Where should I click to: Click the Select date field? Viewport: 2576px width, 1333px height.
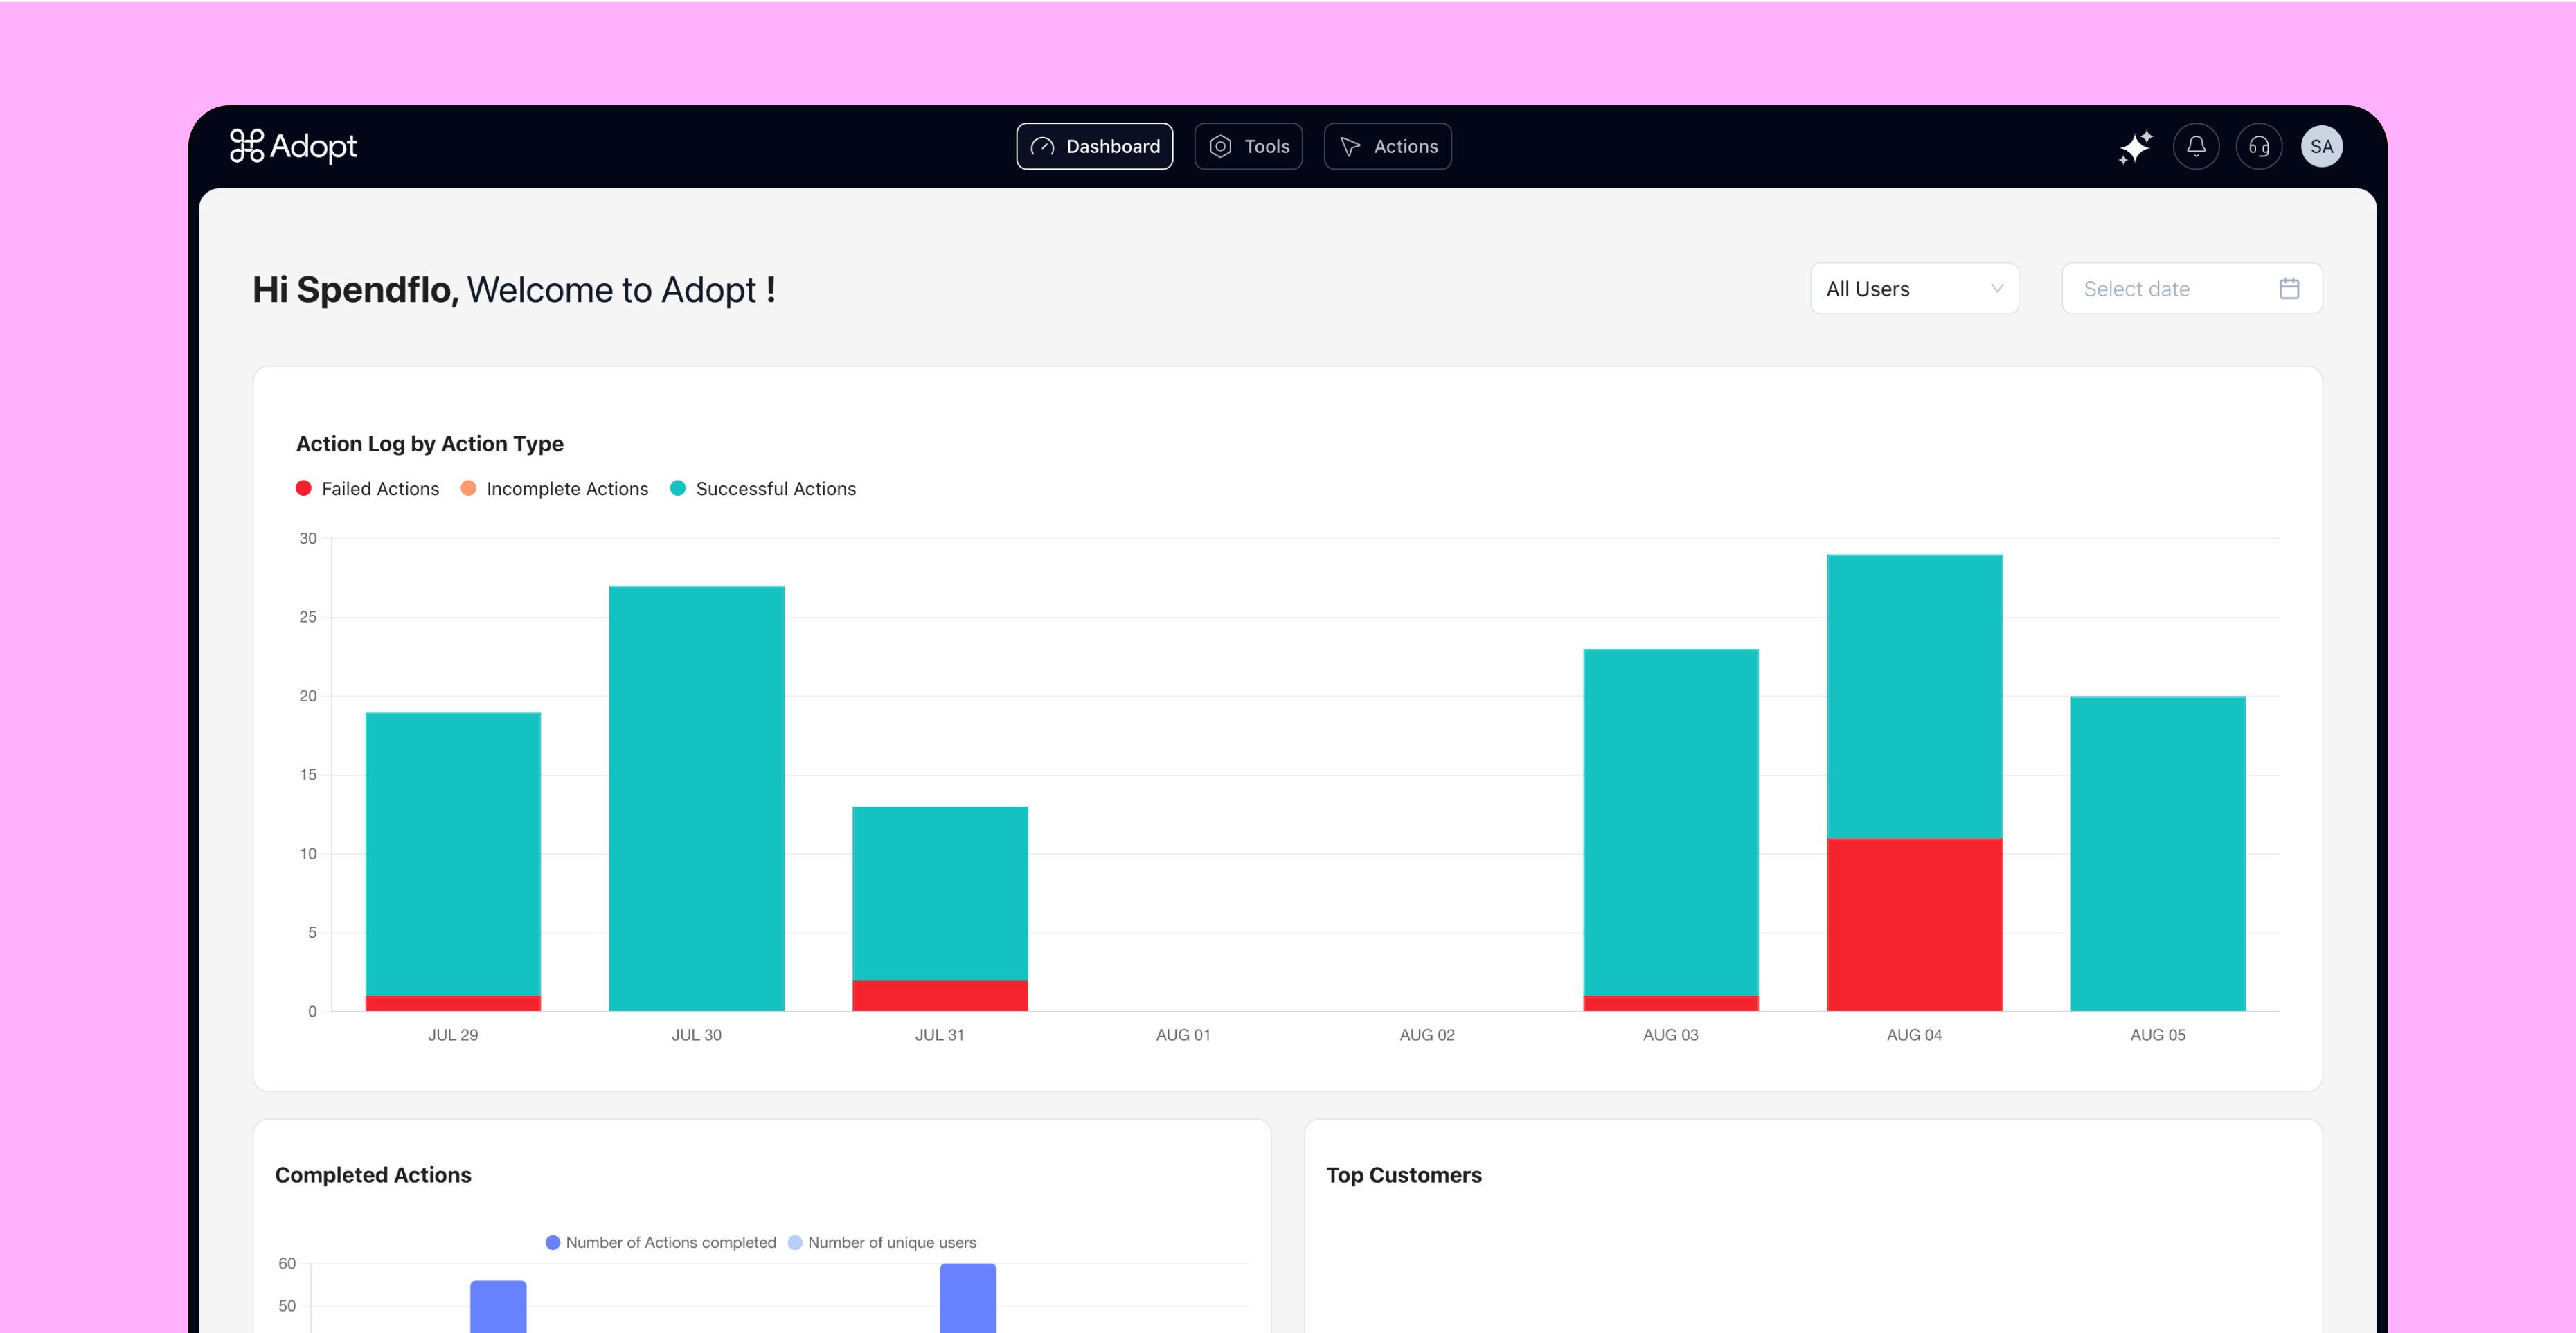point(2191,289)
